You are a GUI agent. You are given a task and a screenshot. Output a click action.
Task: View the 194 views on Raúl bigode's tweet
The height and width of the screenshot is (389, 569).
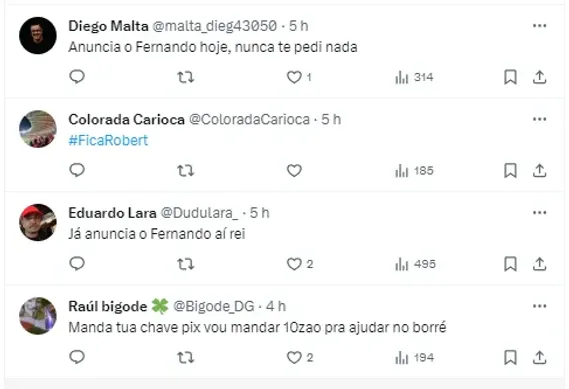pos(414,358)
